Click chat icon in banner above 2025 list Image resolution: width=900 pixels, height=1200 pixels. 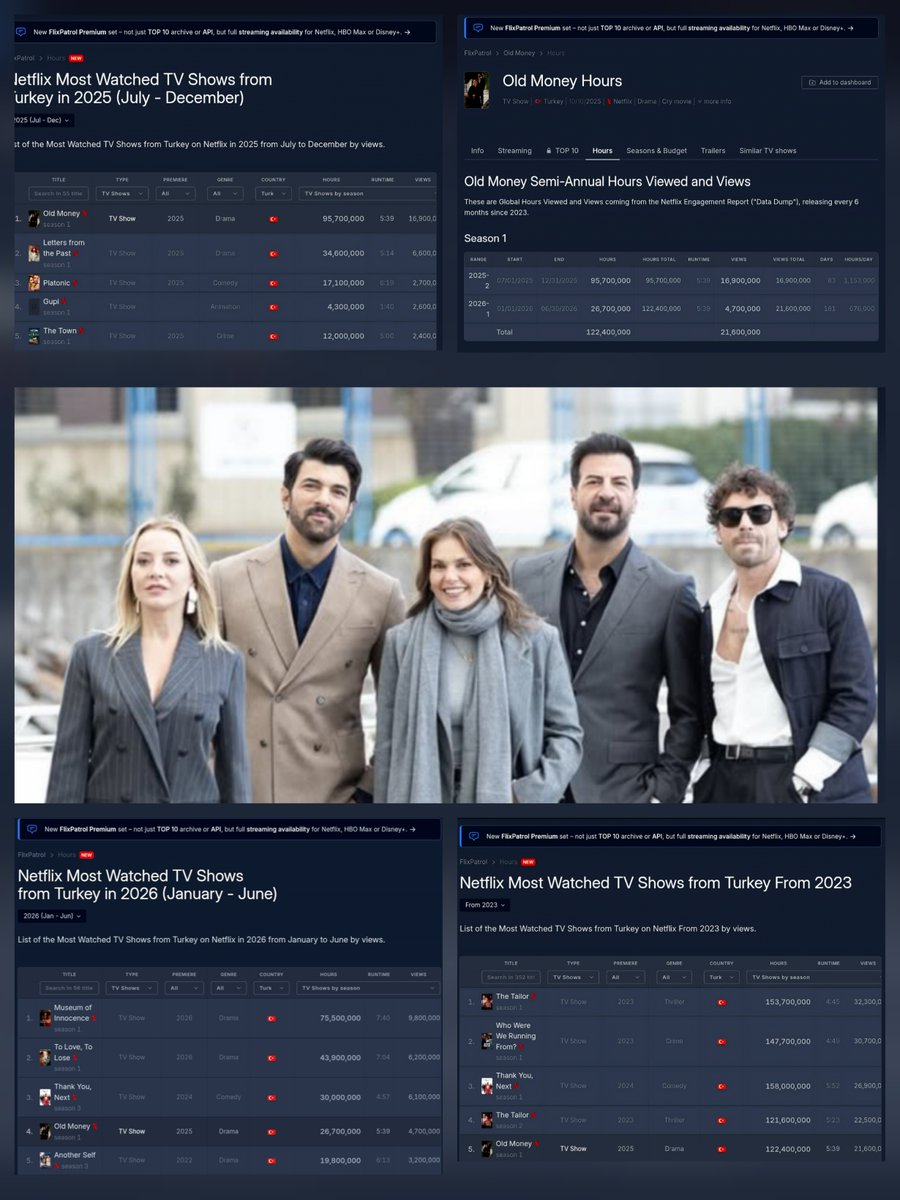click(x=21, y=31)
